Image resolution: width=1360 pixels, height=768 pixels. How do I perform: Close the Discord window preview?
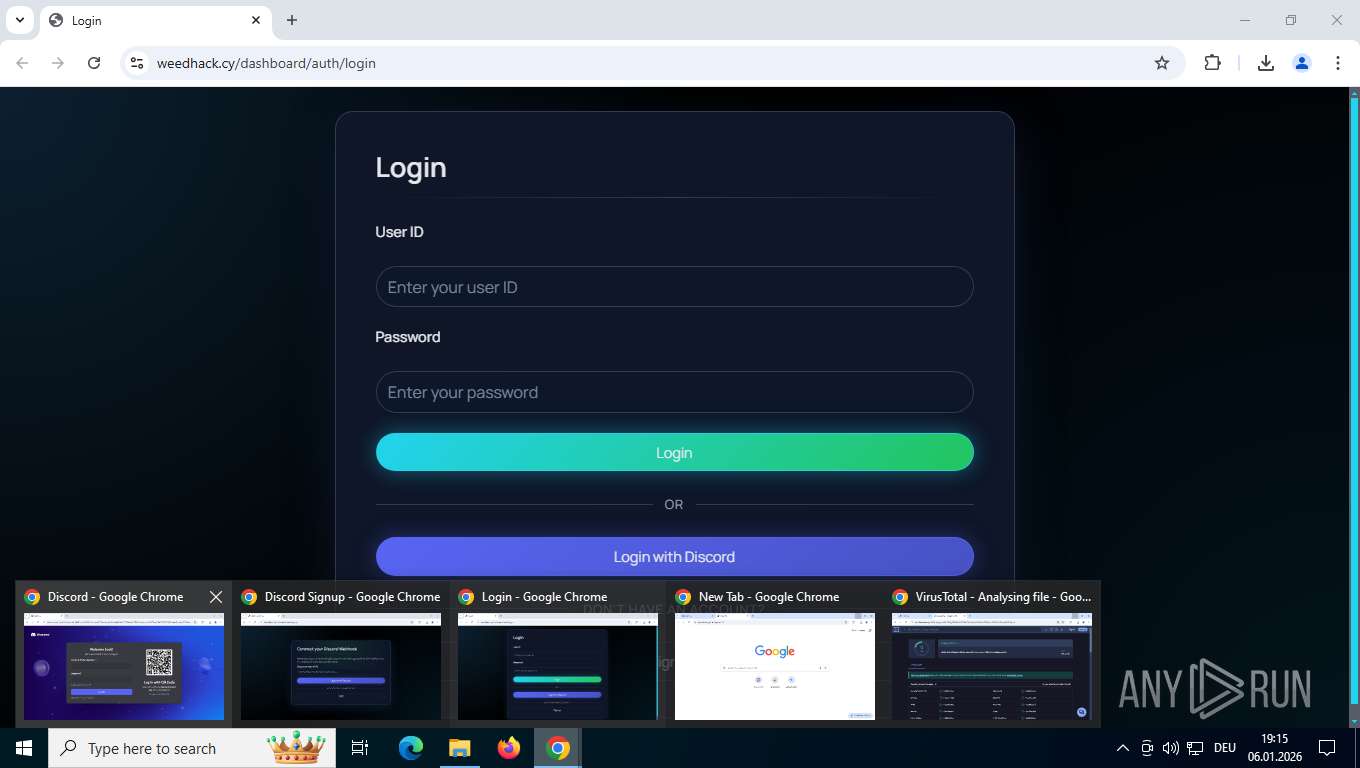point(216,597)
